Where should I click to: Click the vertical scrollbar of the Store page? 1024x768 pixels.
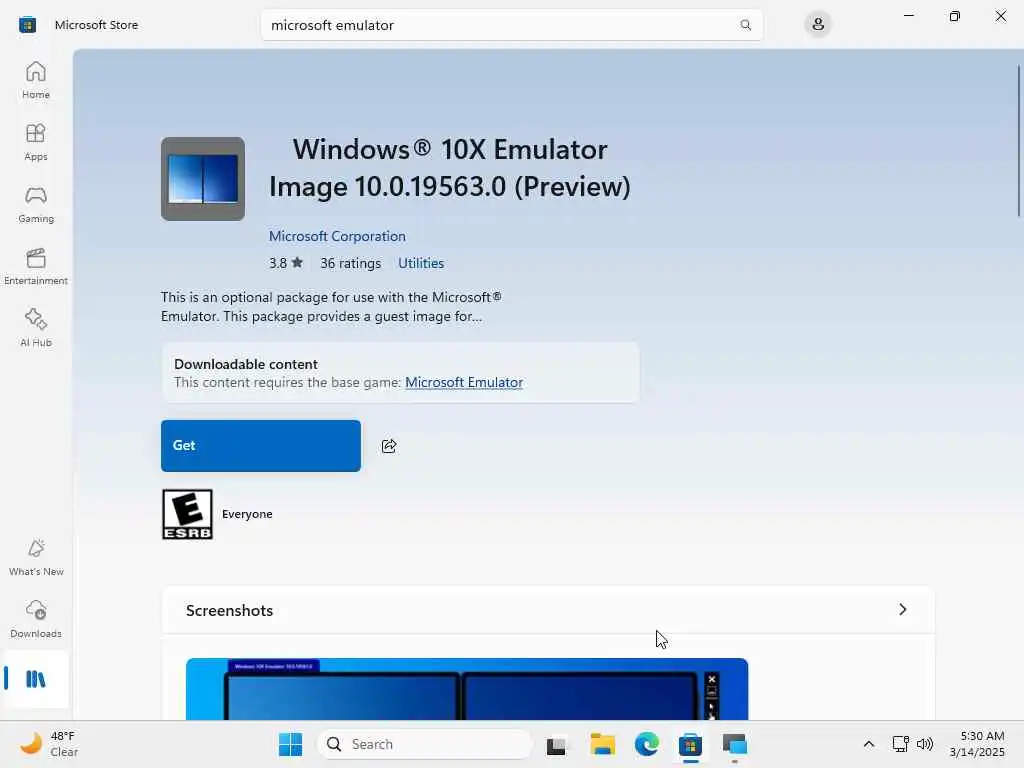[1019, 140]
